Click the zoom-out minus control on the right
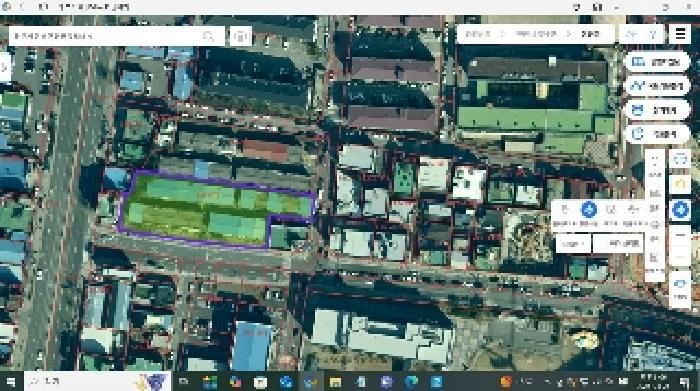The image size is (700, 391). (x=680, y=235)
